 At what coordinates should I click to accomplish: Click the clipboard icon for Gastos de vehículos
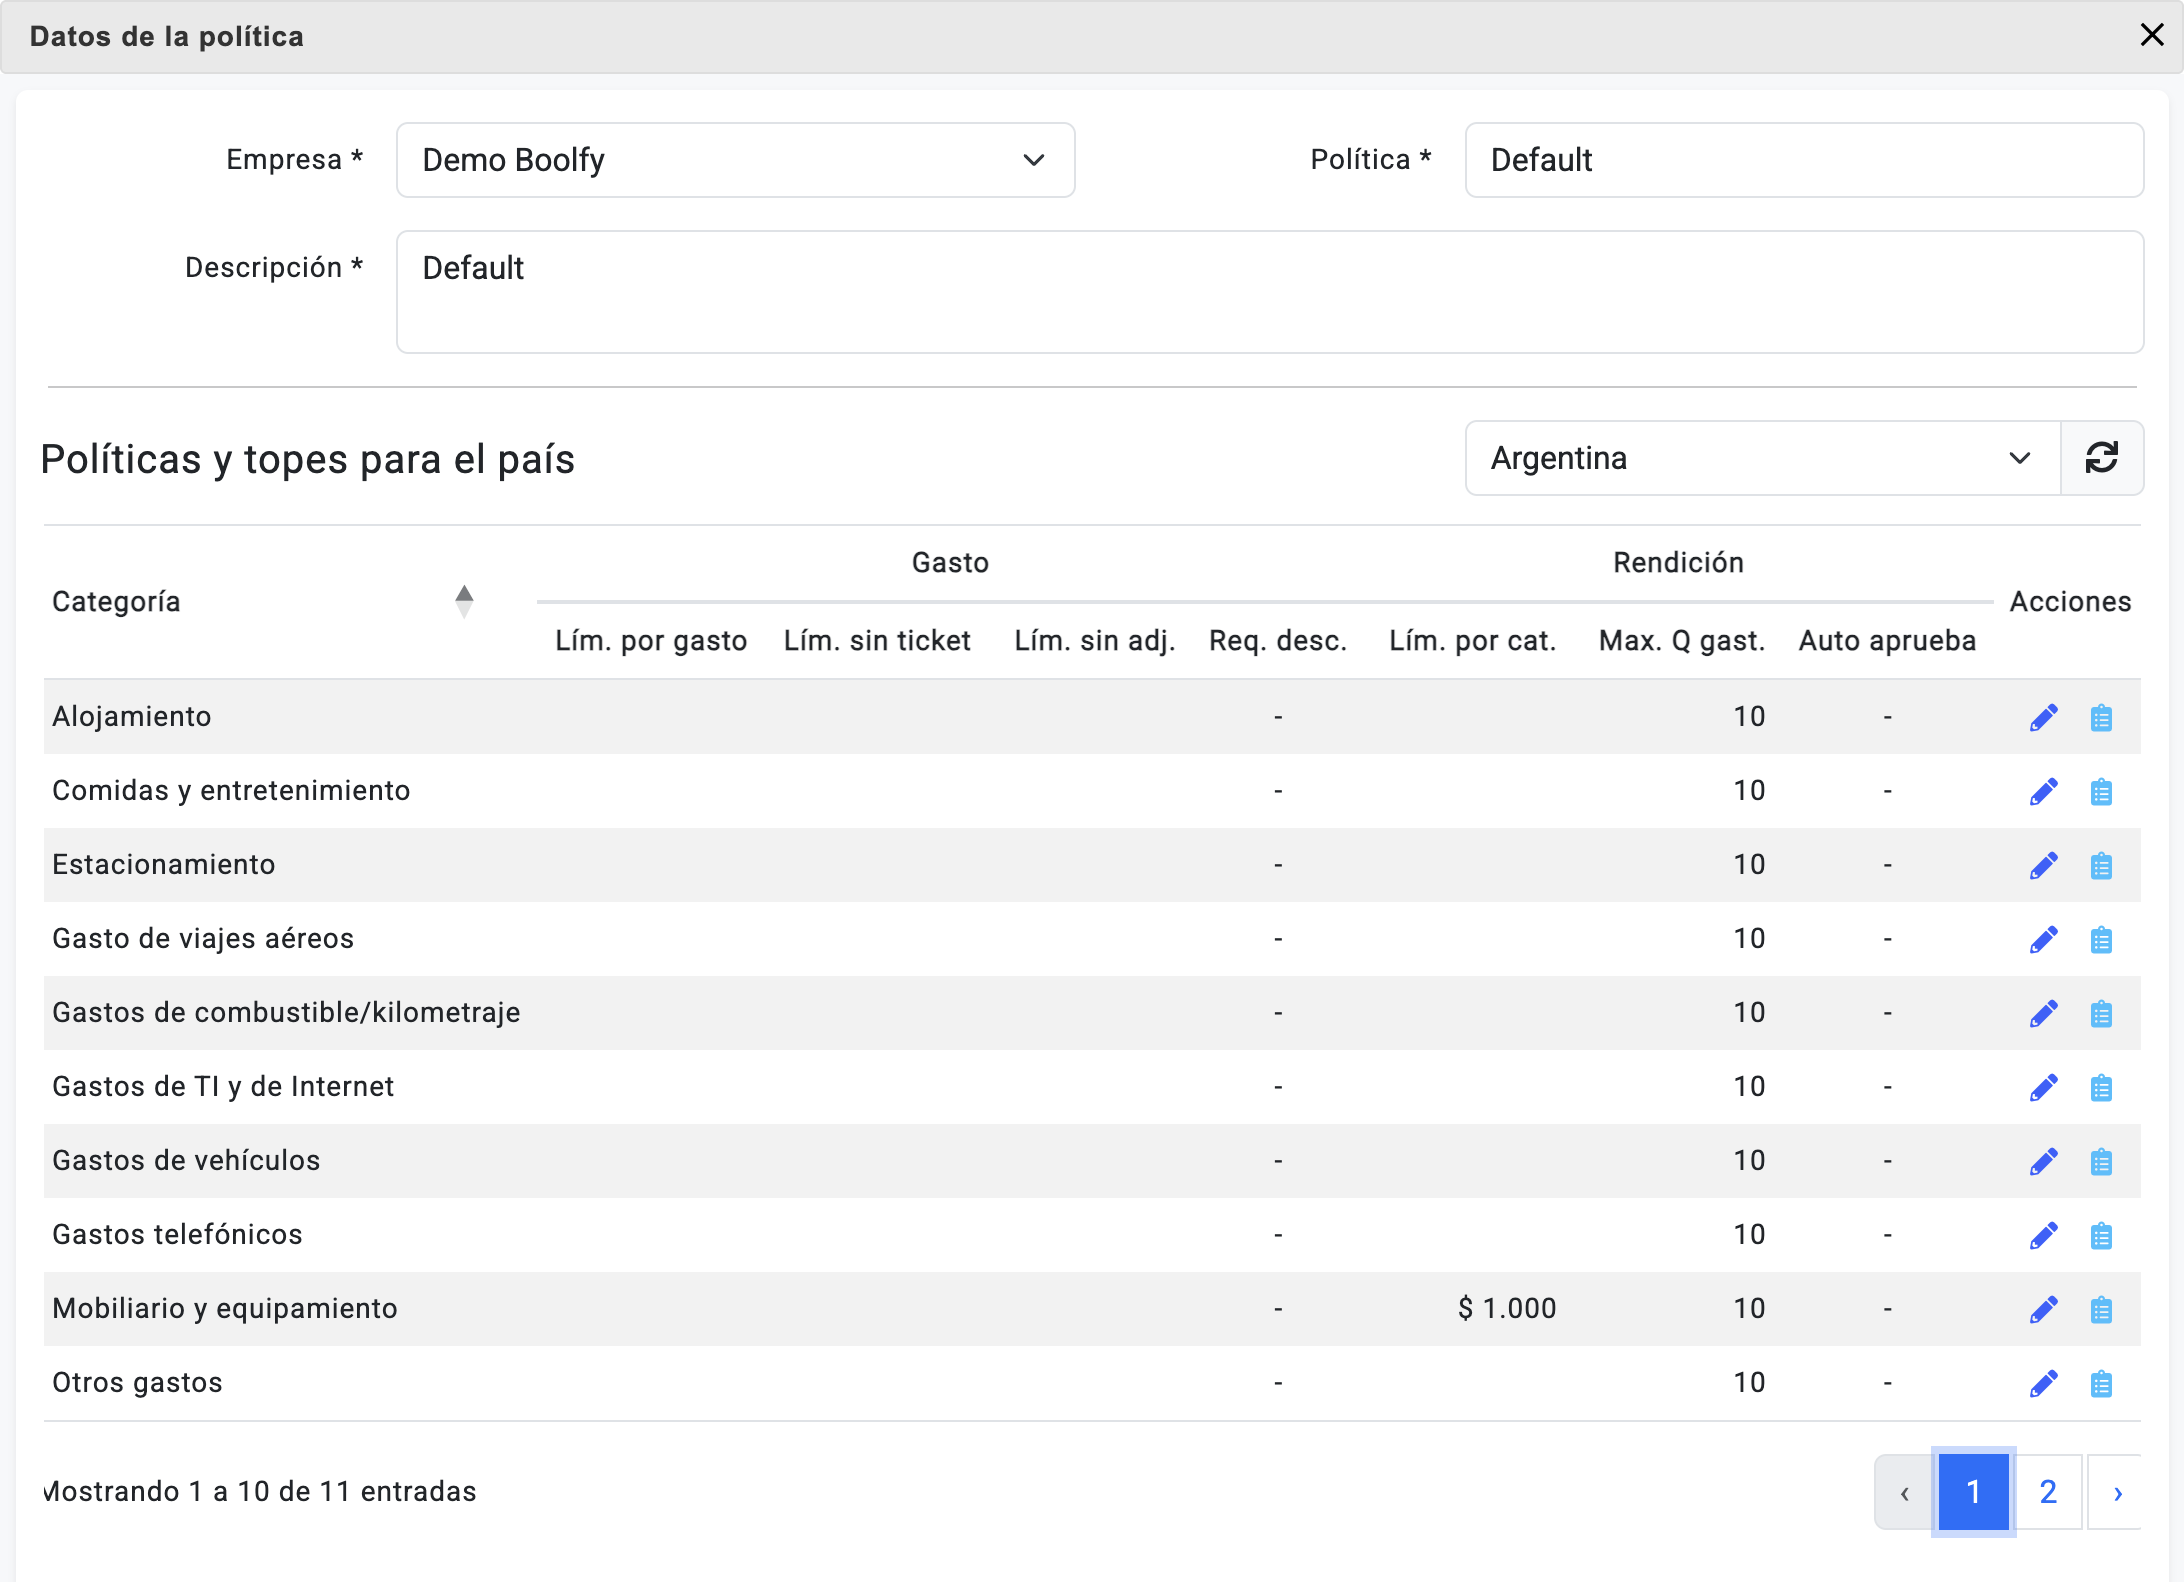click(x=2101, y=1161)
